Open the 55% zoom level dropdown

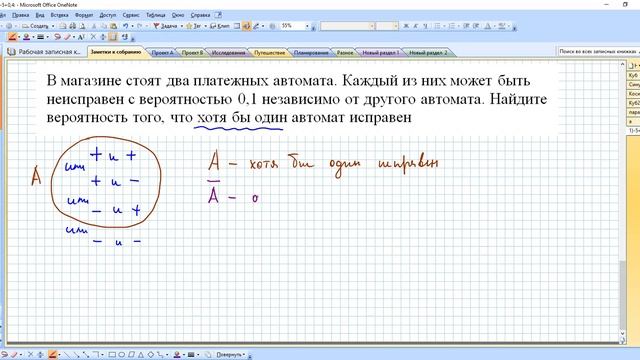[307, 26]
